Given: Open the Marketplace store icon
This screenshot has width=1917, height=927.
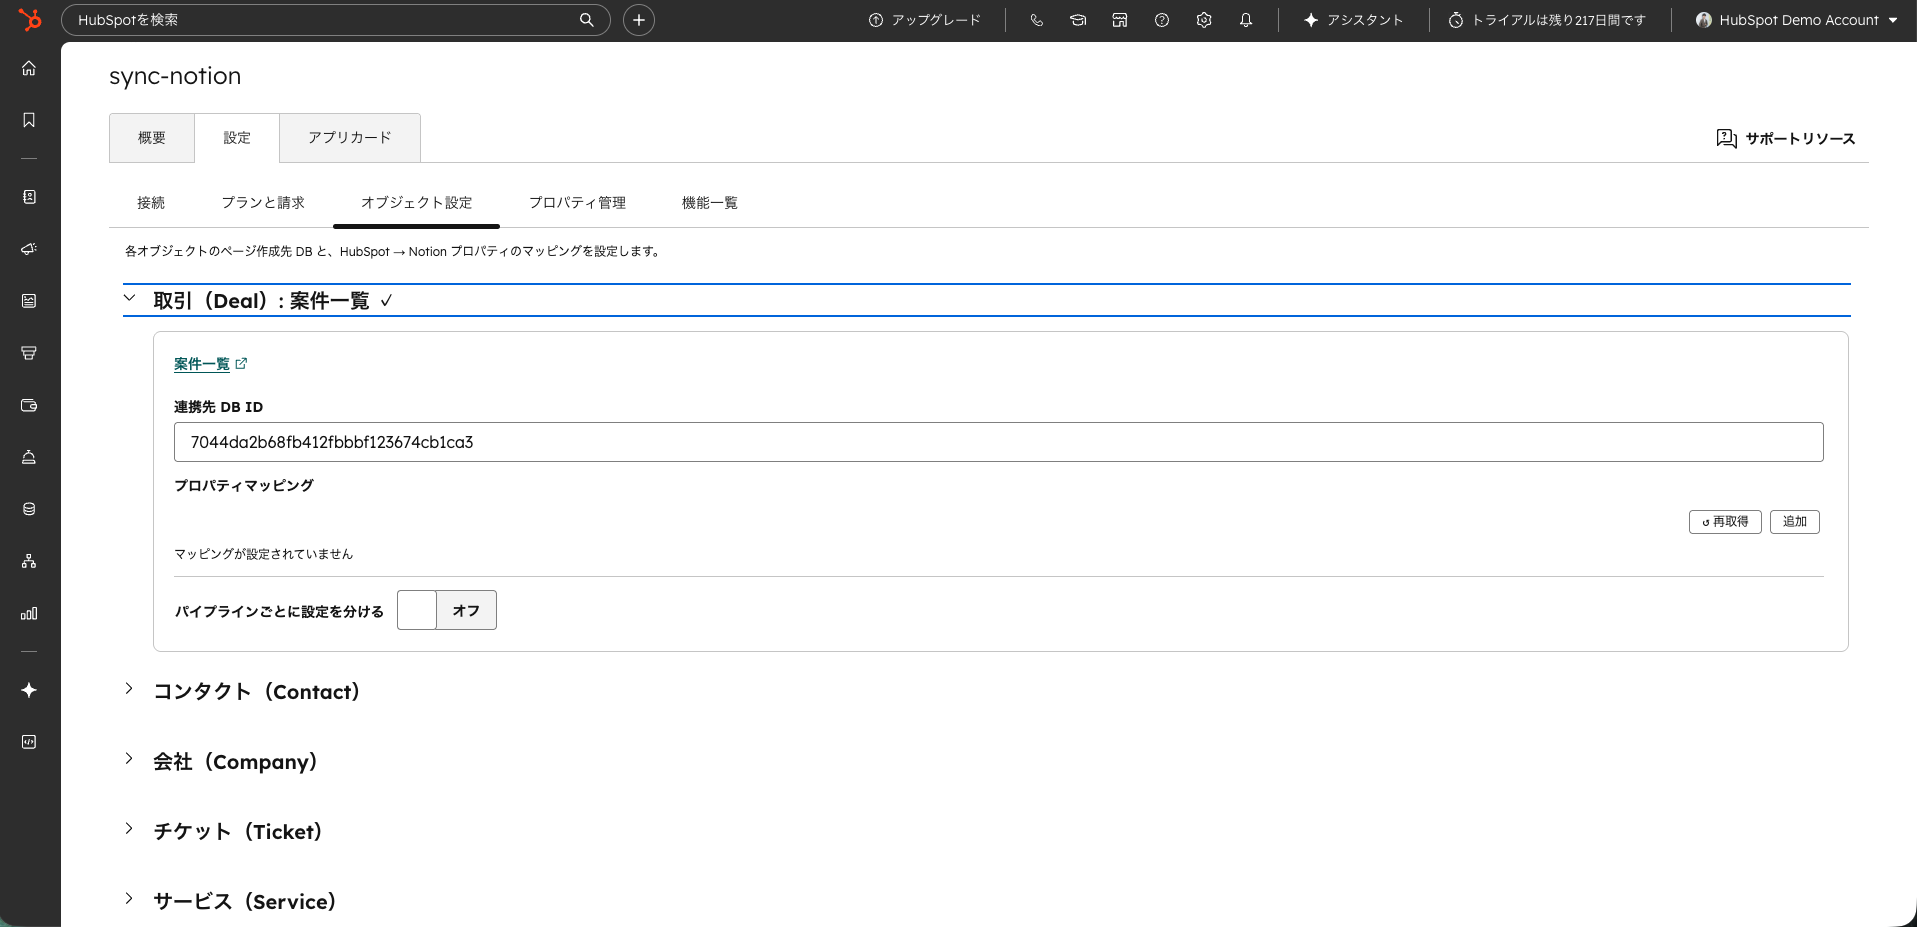Looking at the screenshot, I should click(1120, 20).
